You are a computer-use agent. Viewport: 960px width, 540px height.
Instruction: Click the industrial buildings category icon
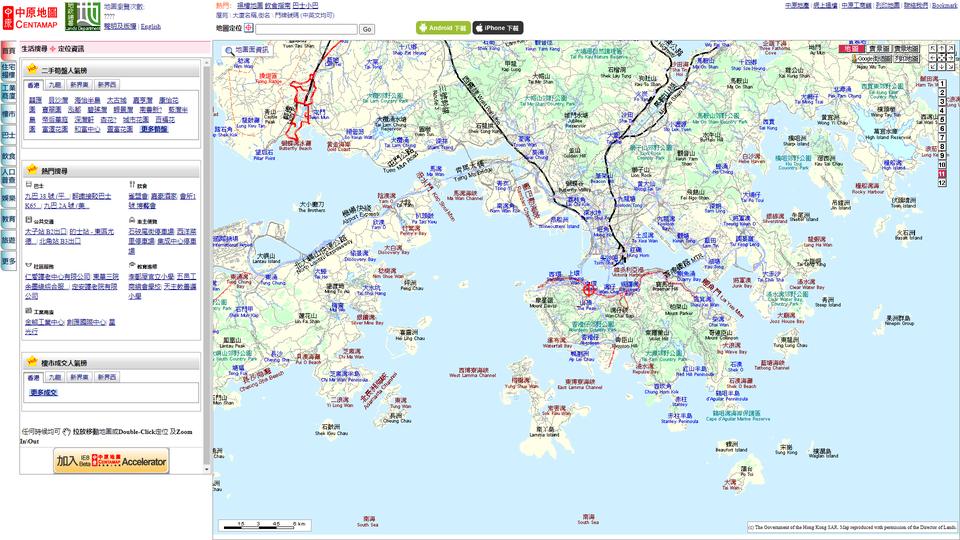click(x=28, y=311)
